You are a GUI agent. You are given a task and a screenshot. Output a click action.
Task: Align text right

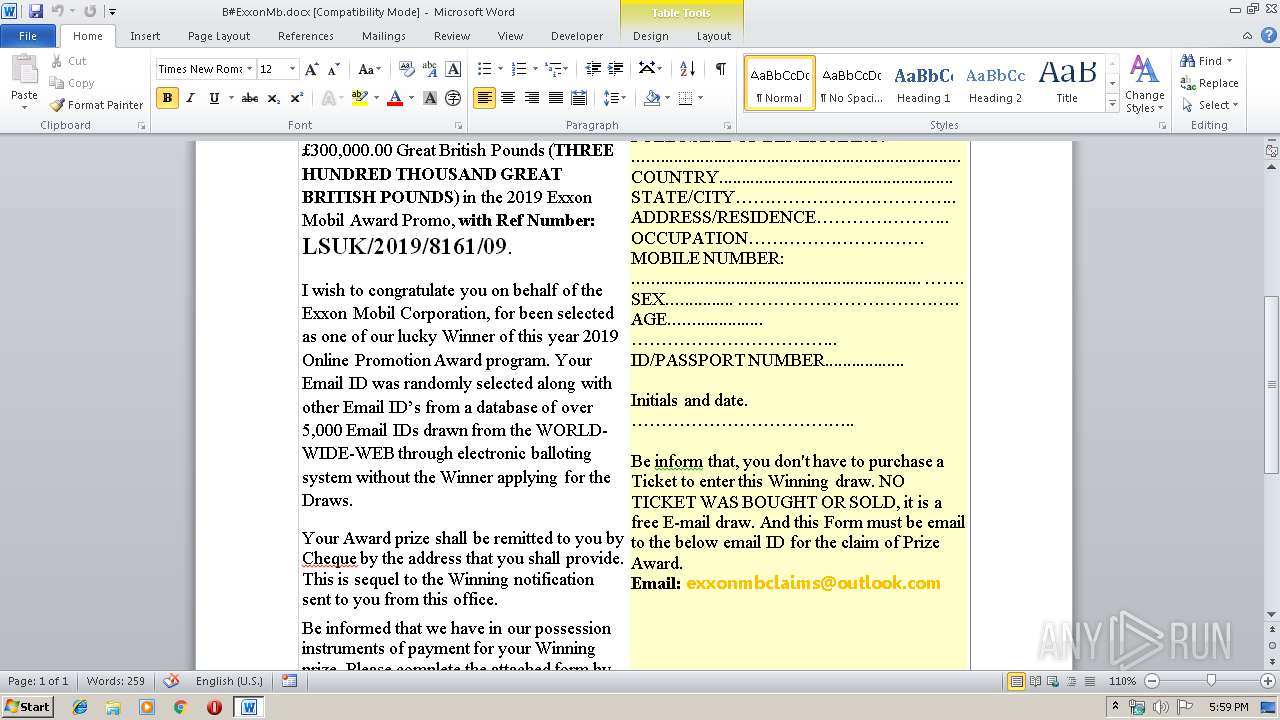coord(531,98)
